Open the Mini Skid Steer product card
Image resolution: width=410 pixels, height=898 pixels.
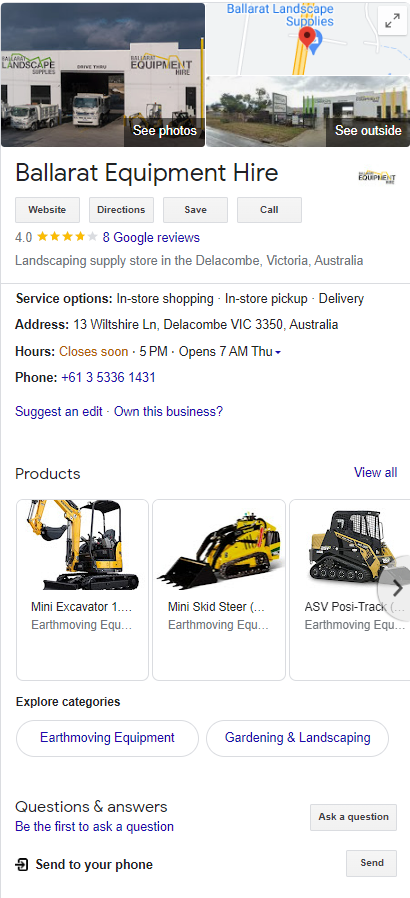point(219,589)
